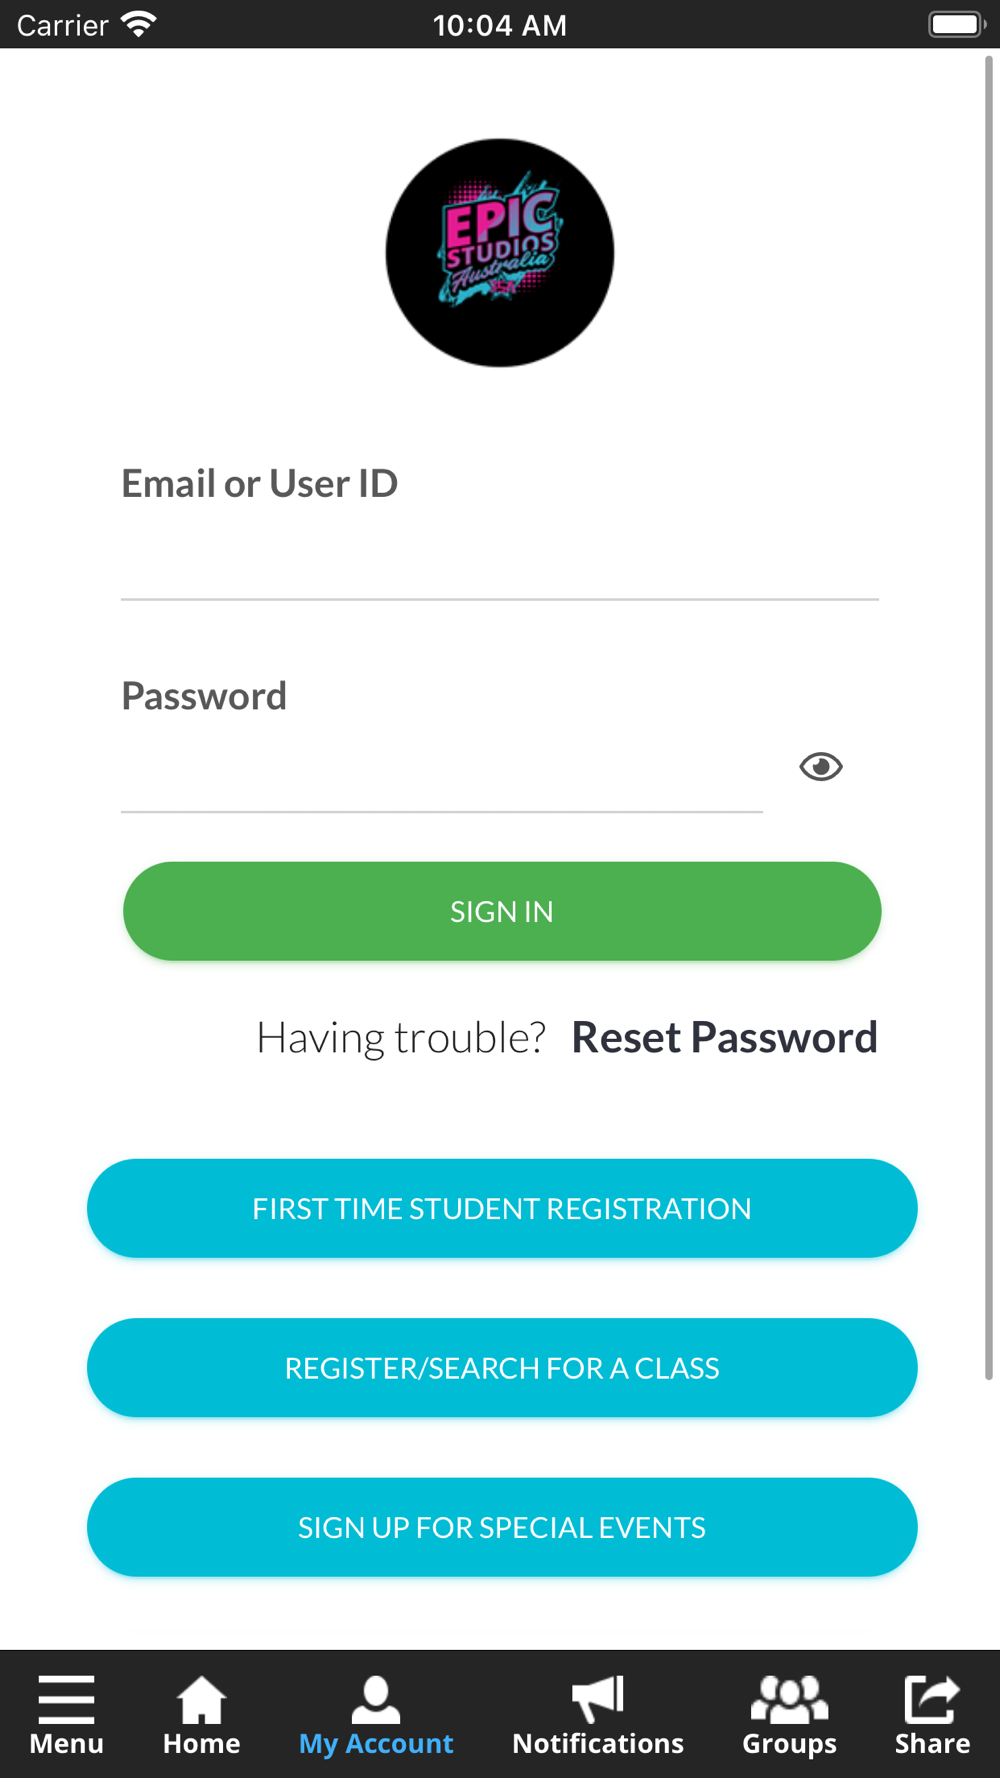Toggle password visibility eye icon
This screenshot has width=1000, height=1778.
[821, 767]
